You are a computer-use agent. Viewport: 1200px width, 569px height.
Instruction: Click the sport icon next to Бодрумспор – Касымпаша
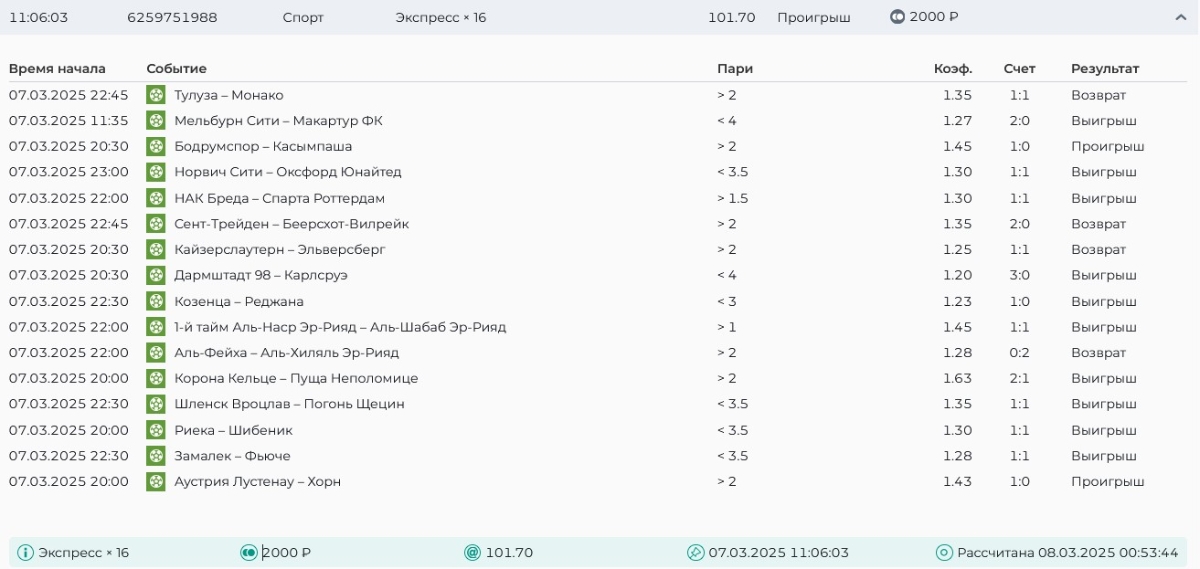[156, 146]
